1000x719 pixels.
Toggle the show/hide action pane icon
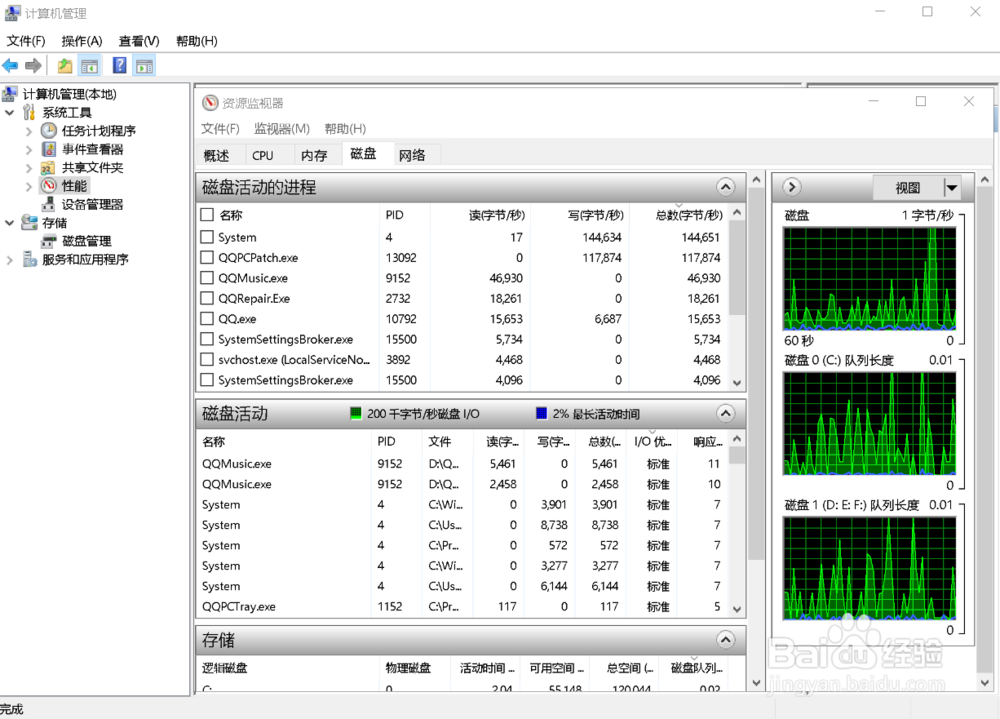pos(144,65)
